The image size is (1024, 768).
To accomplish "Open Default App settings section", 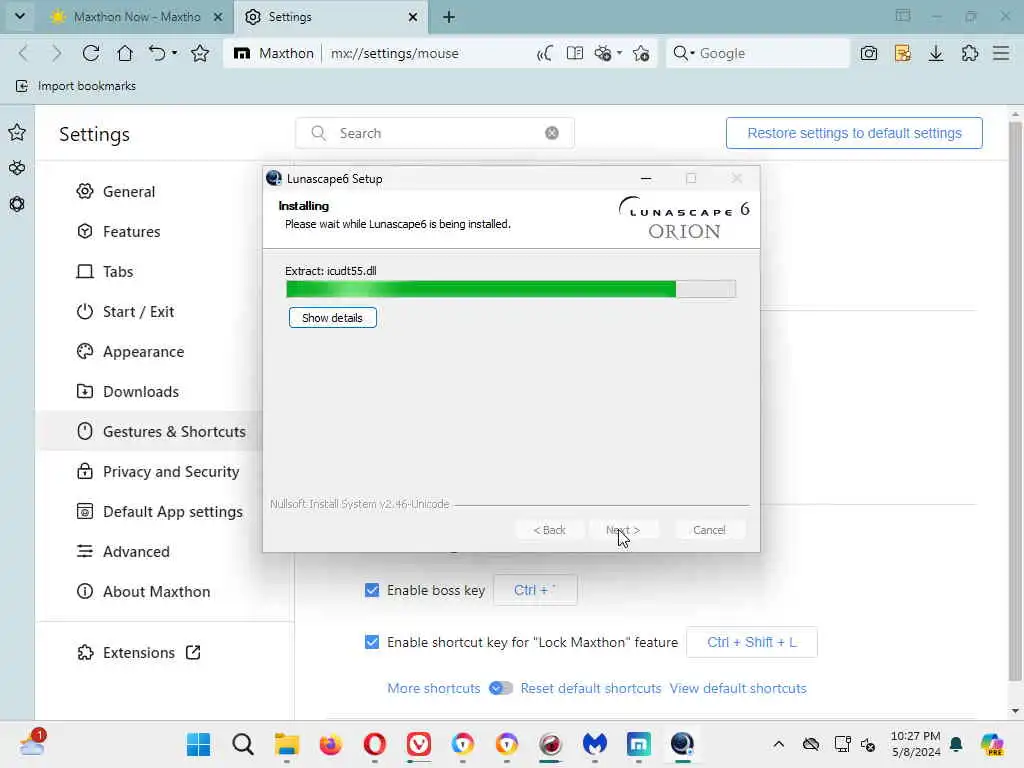I will [160, 512].
